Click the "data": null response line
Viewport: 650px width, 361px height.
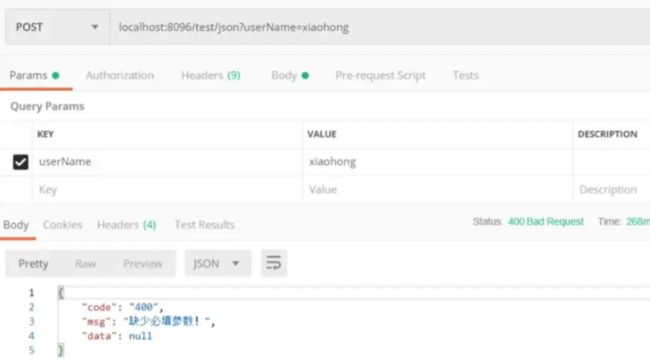coord(117,336)
